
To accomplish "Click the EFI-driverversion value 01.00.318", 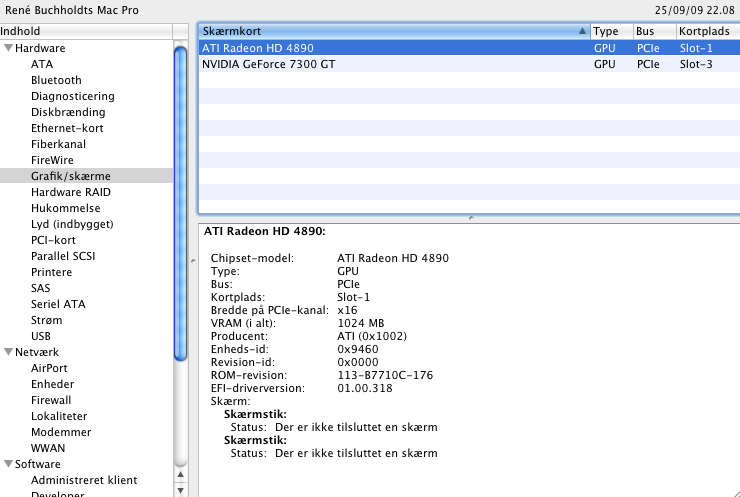I will [x=365, y=388].
